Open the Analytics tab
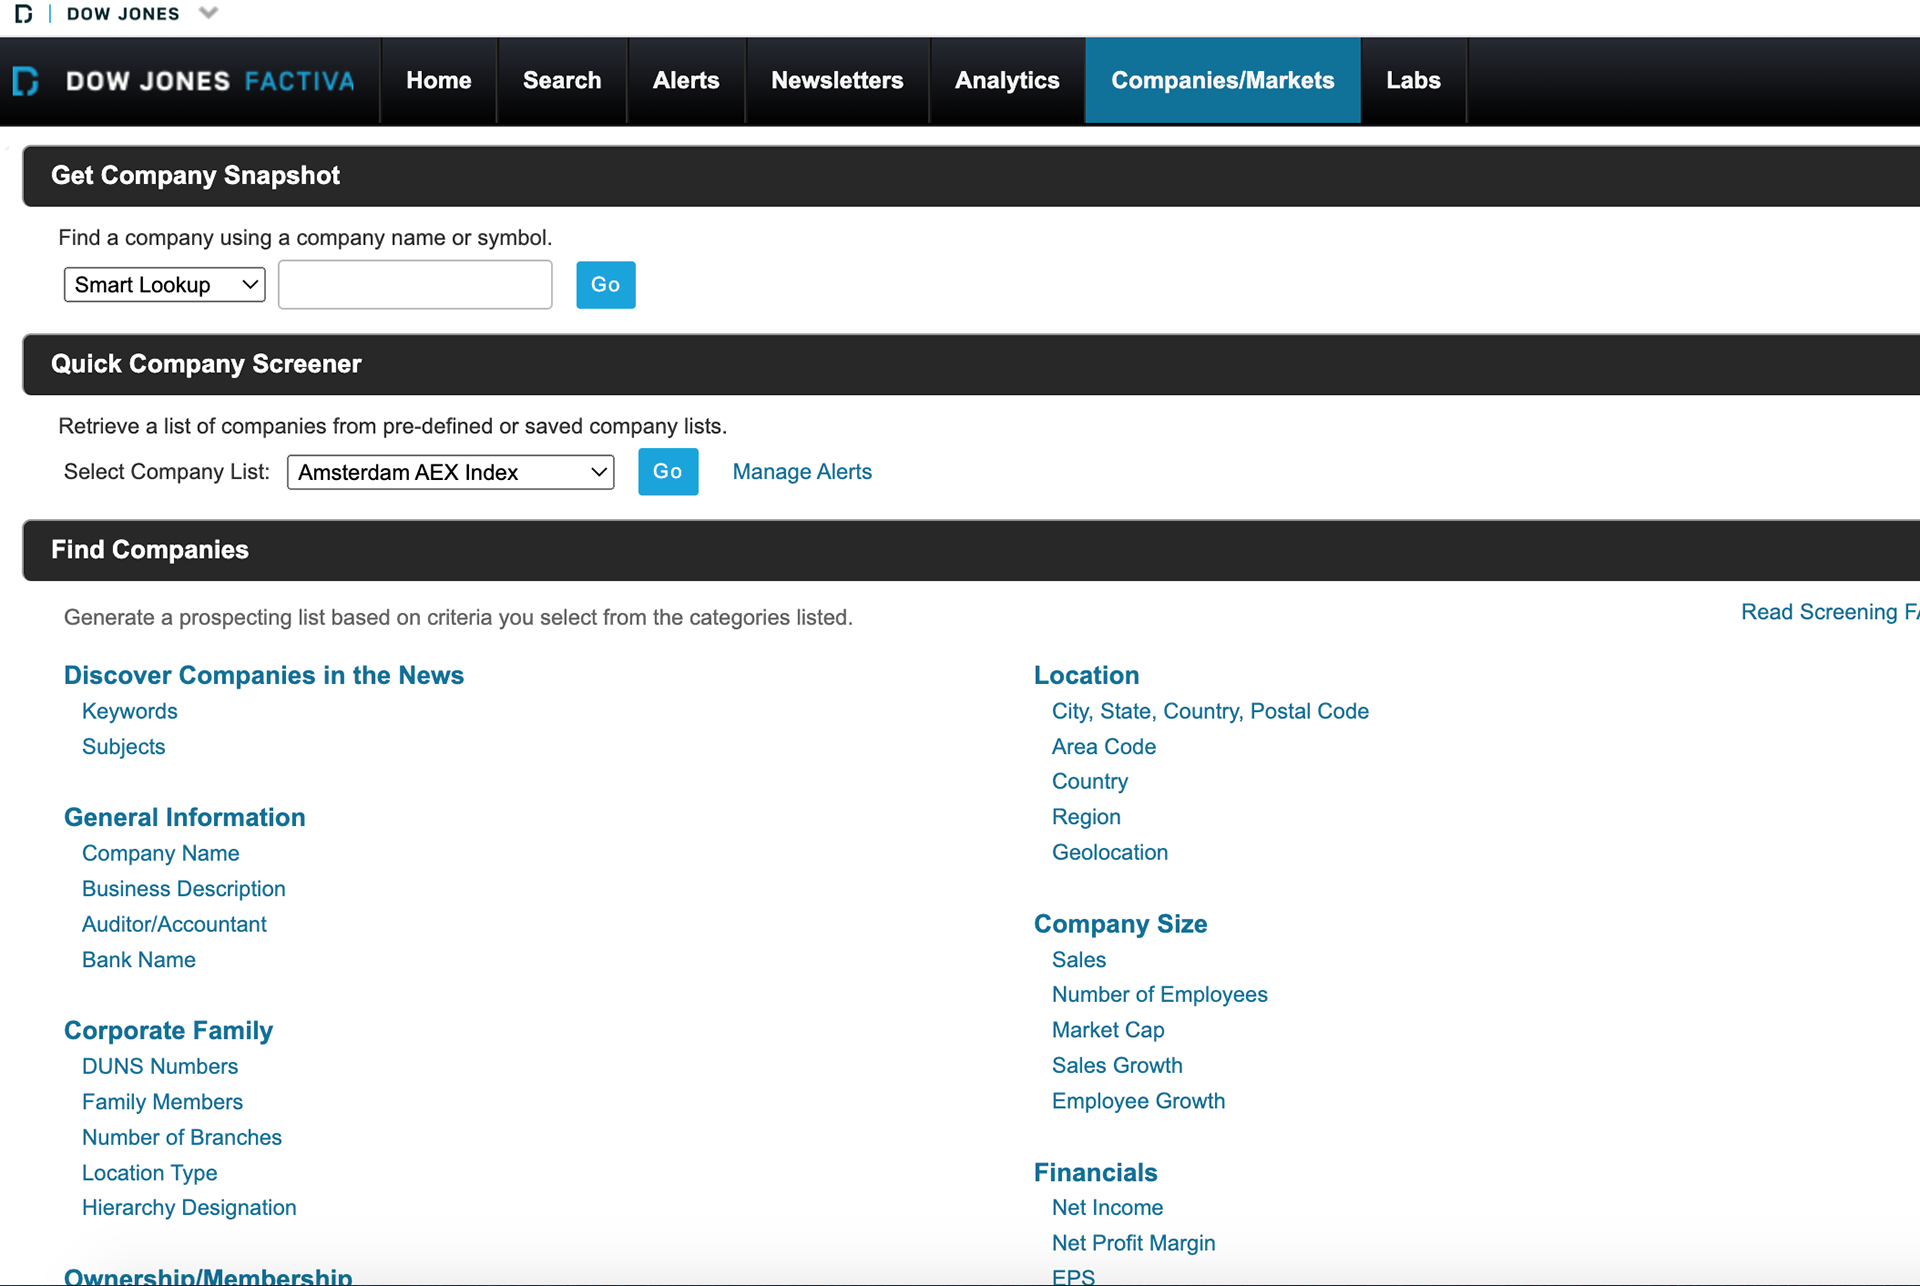1920x1286 pixels. click(1007, 81)
